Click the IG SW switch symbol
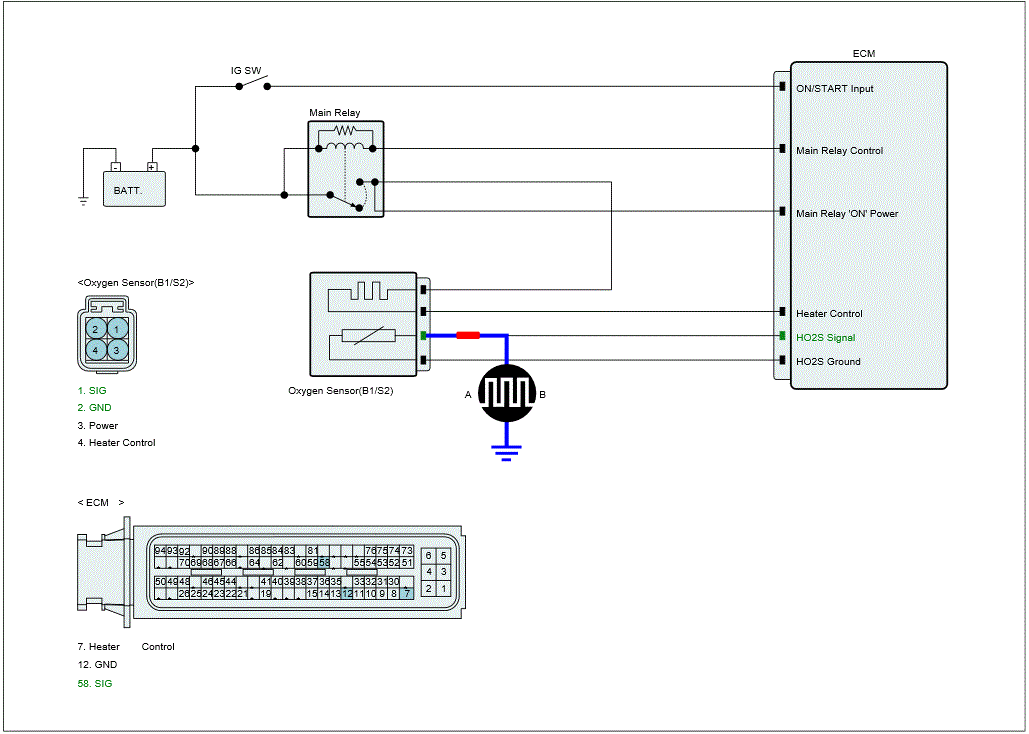The image size is (1029, 734). click(253, 87)
